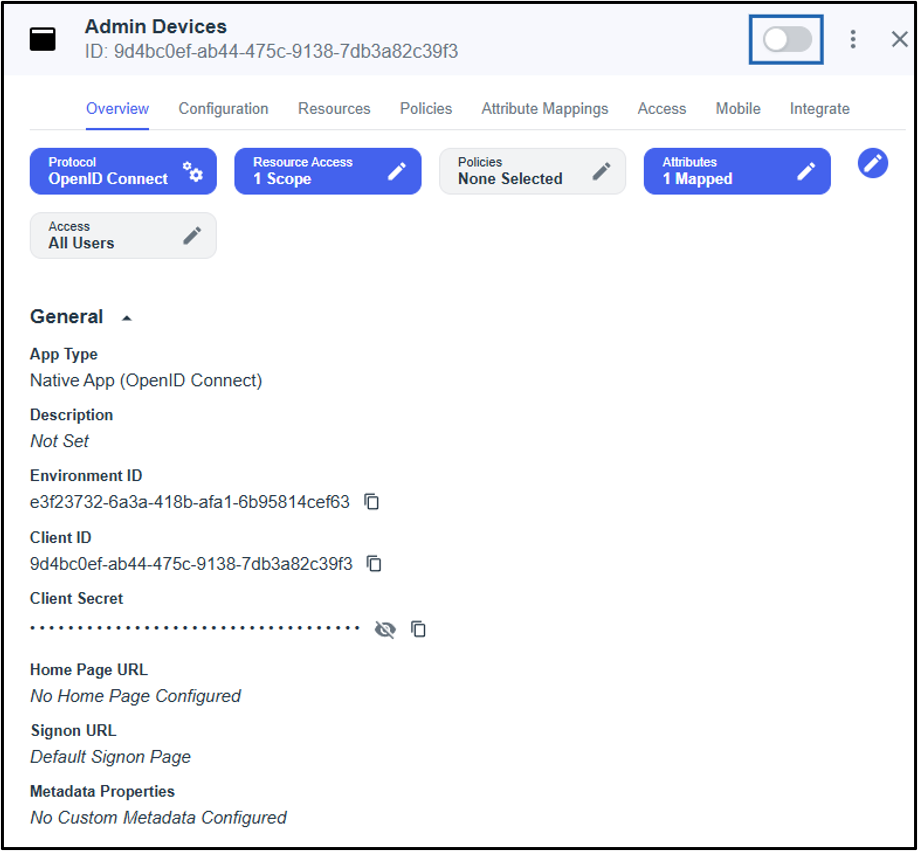This screenshot has height=851, width=918.
Task: Switch to the Access tab
Action: (662, 109)
